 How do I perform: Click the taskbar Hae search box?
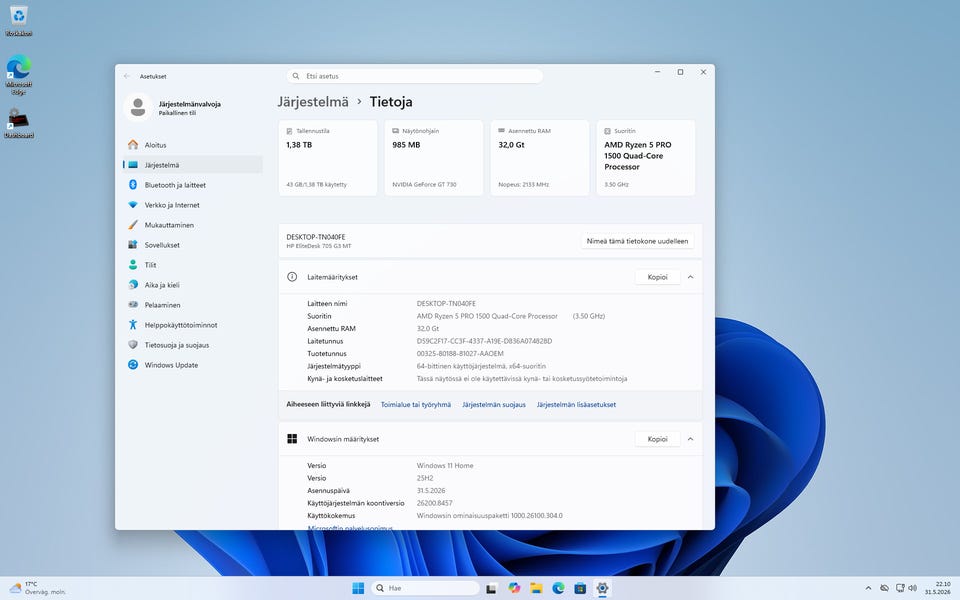coord(425,588)
